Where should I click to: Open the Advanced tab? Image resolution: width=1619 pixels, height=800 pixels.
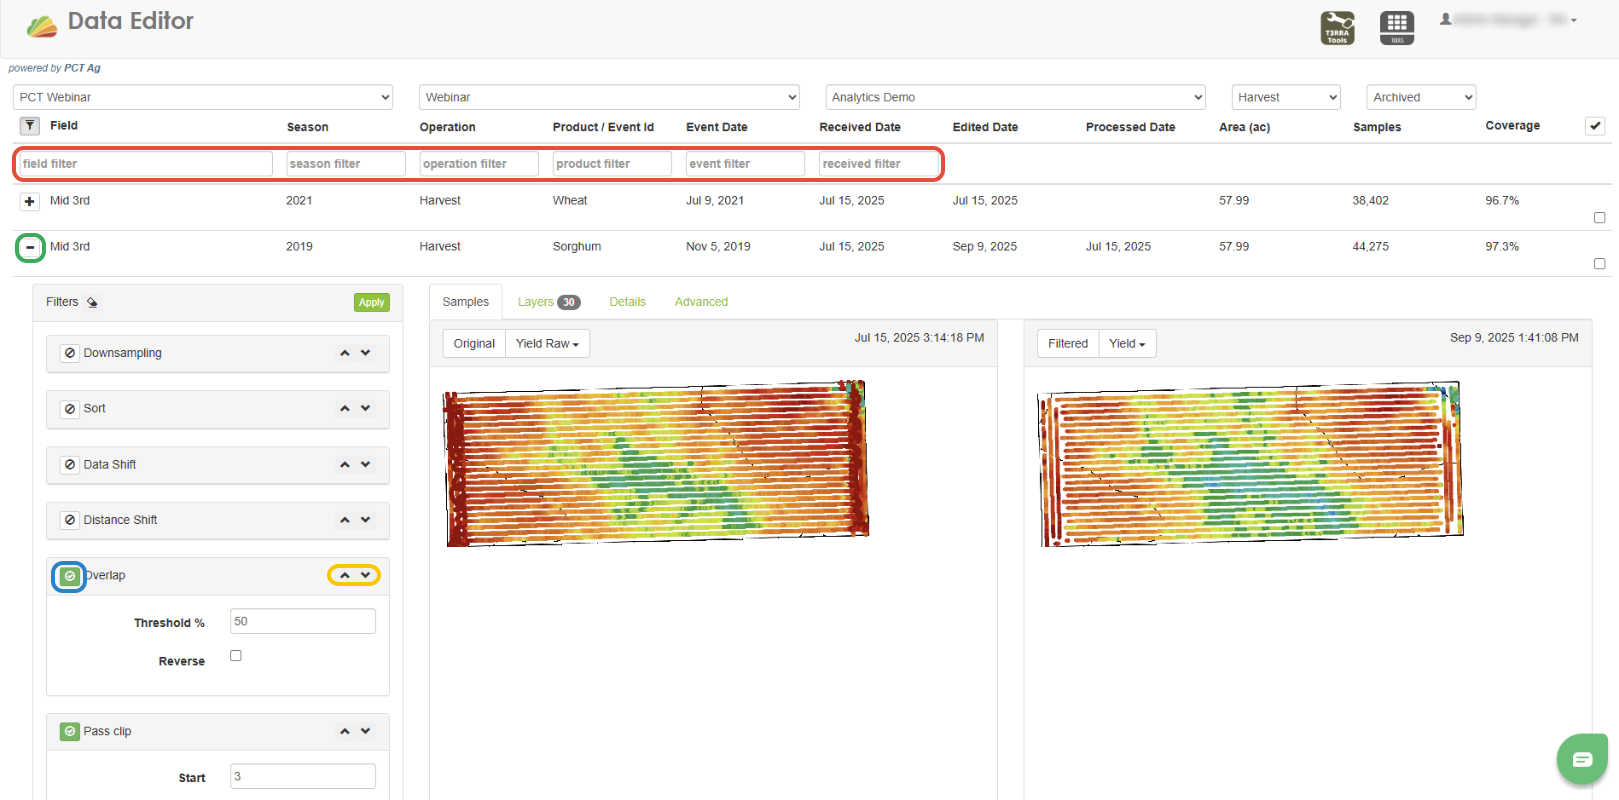(x=701, y=302)
